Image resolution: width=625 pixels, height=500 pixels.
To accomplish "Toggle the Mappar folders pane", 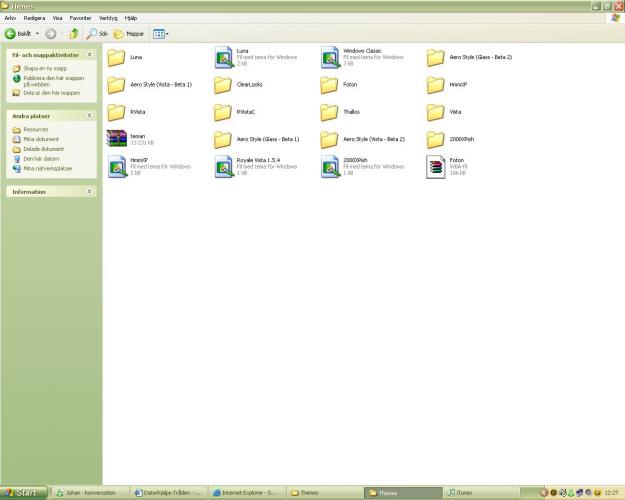I will [128, 34].
